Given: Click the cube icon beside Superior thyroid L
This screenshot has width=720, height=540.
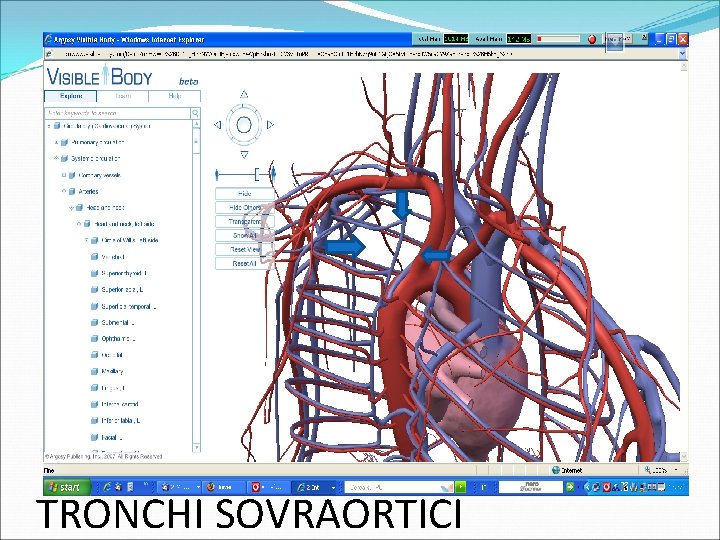Looking at the screenshot, I should click(x=94, y=273).
